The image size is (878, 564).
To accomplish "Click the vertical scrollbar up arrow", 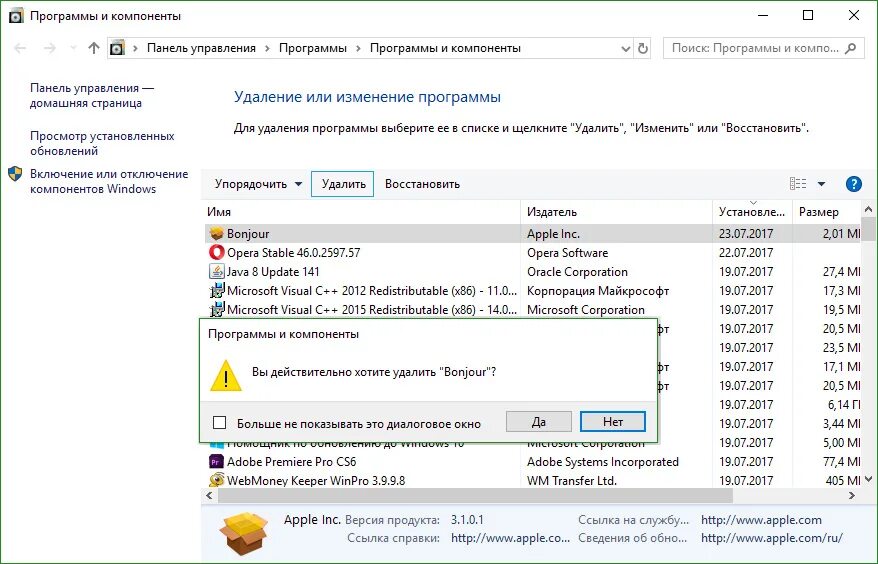I will (868, 209).
